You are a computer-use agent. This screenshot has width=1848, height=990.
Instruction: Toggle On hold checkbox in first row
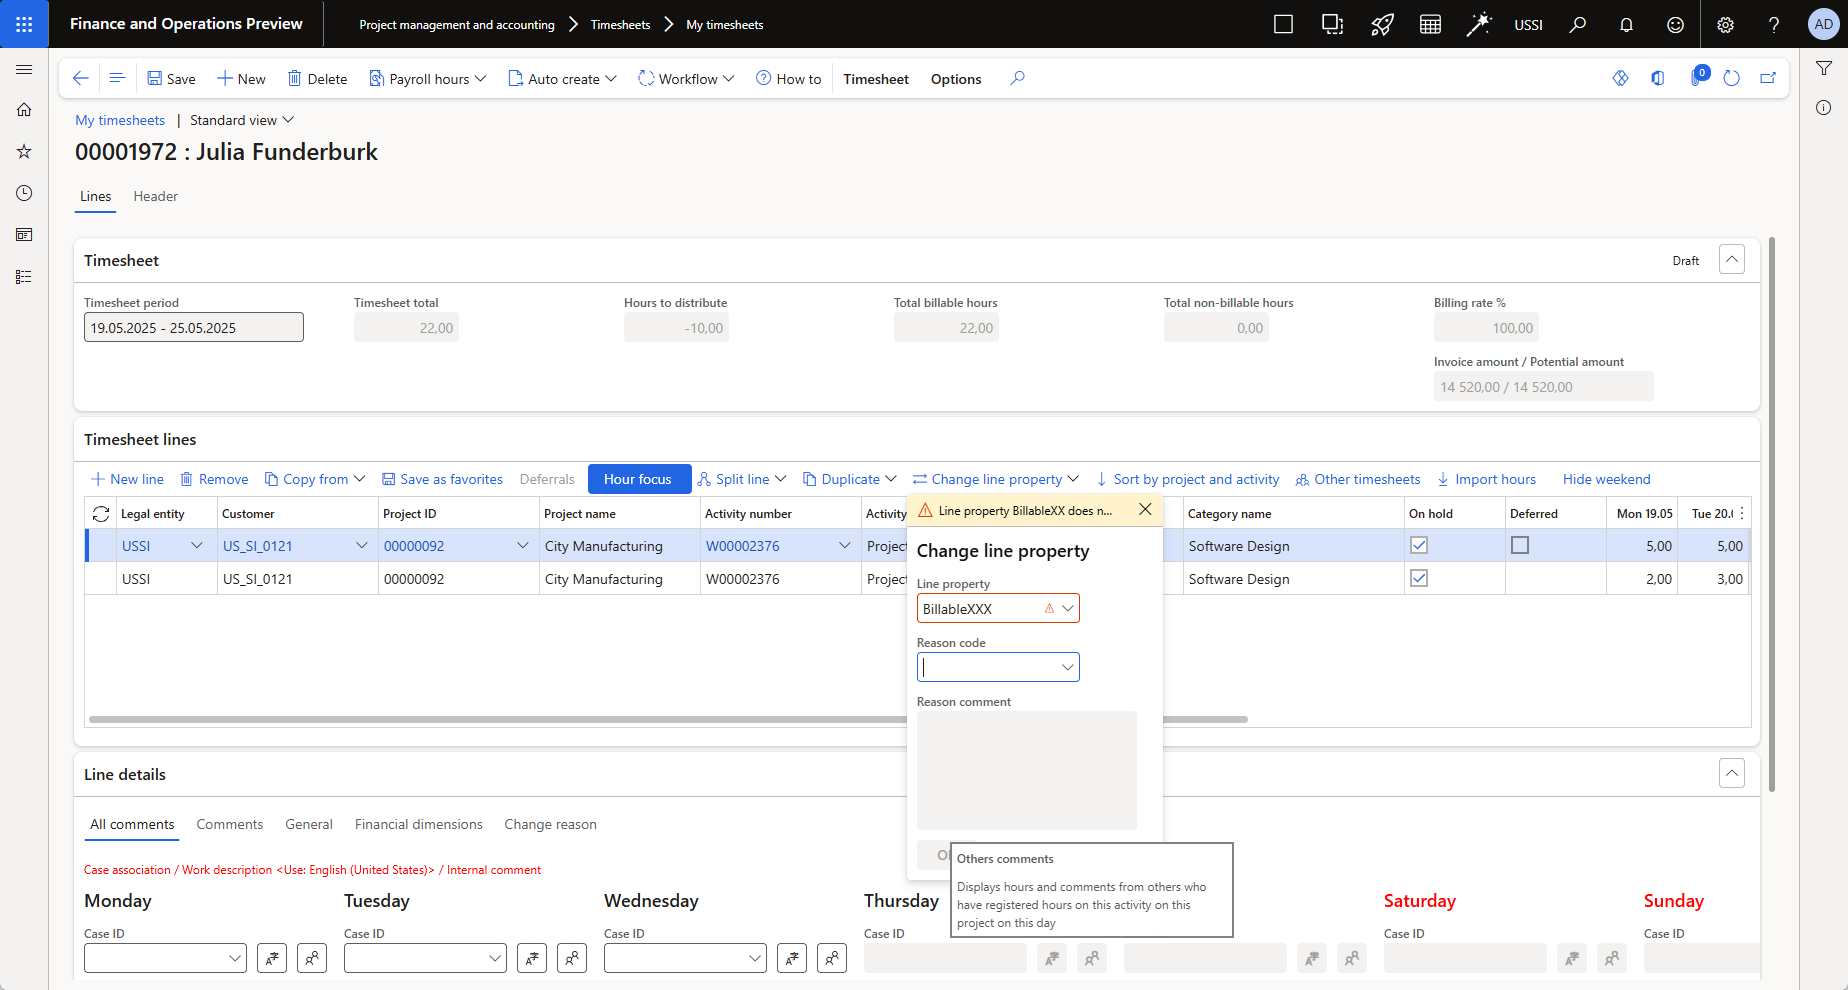point(1418,546)
